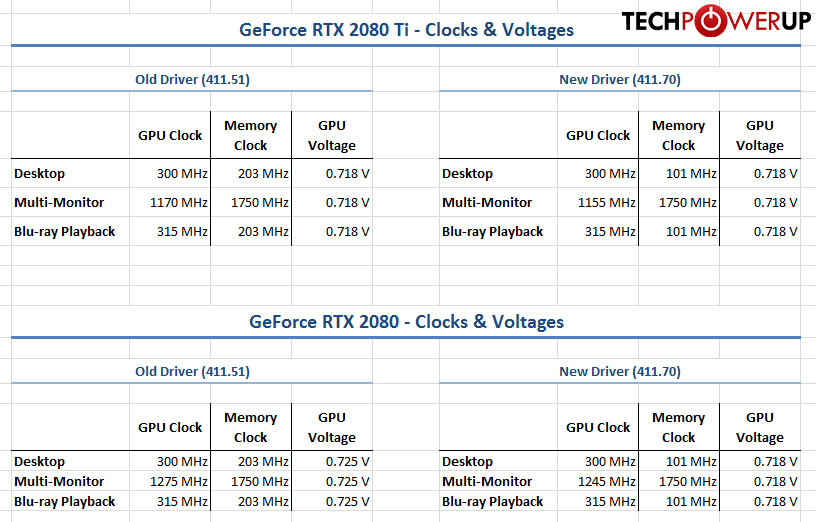Select RTX 2080 old driver Desktop 0.725 V voltage
816x522 pixels.
point(348,462)
